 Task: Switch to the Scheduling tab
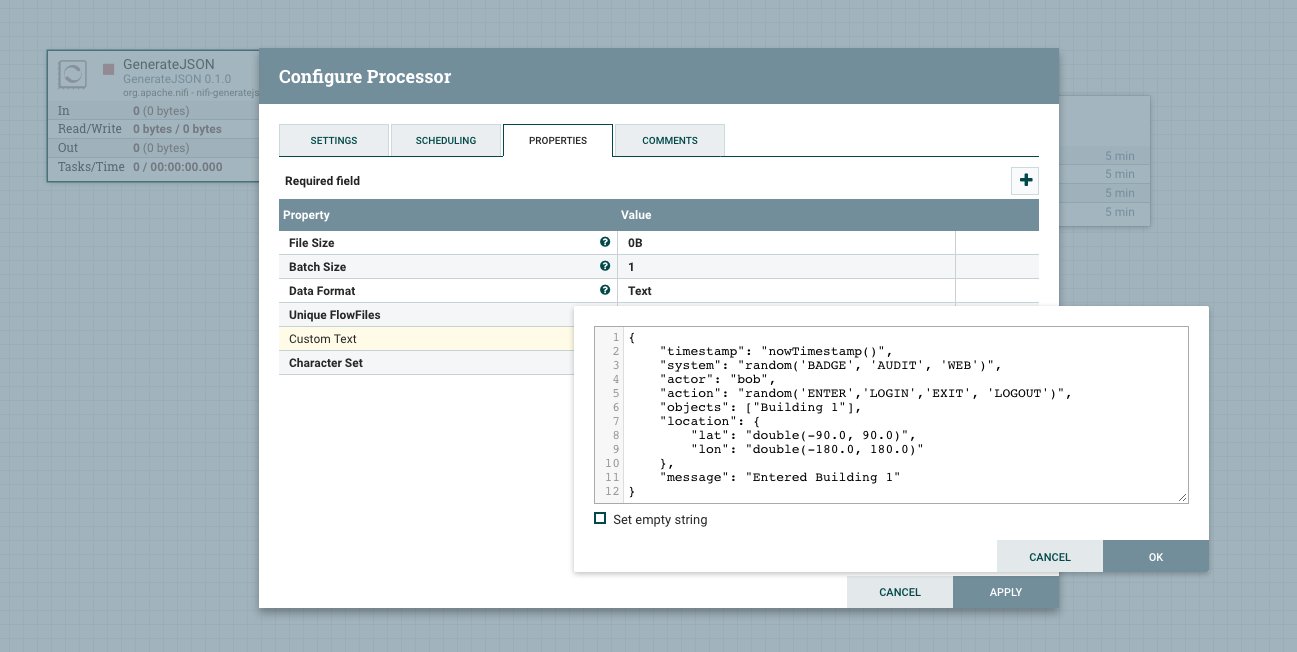tap(446, 140)
